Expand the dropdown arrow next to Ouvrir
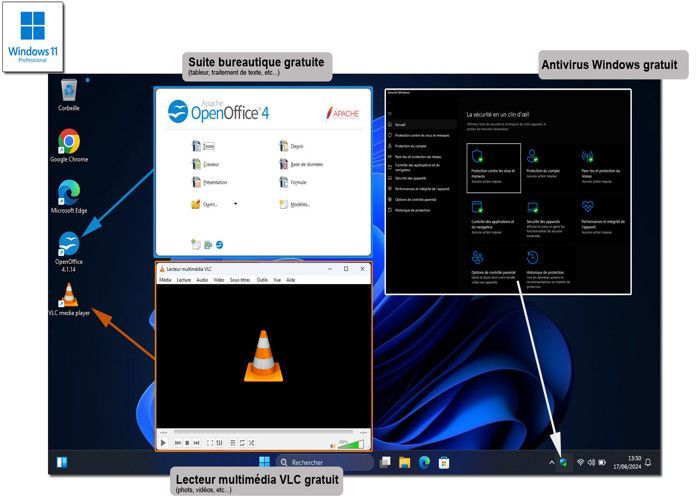Screen dimensions: 700x500 [235, 204]
